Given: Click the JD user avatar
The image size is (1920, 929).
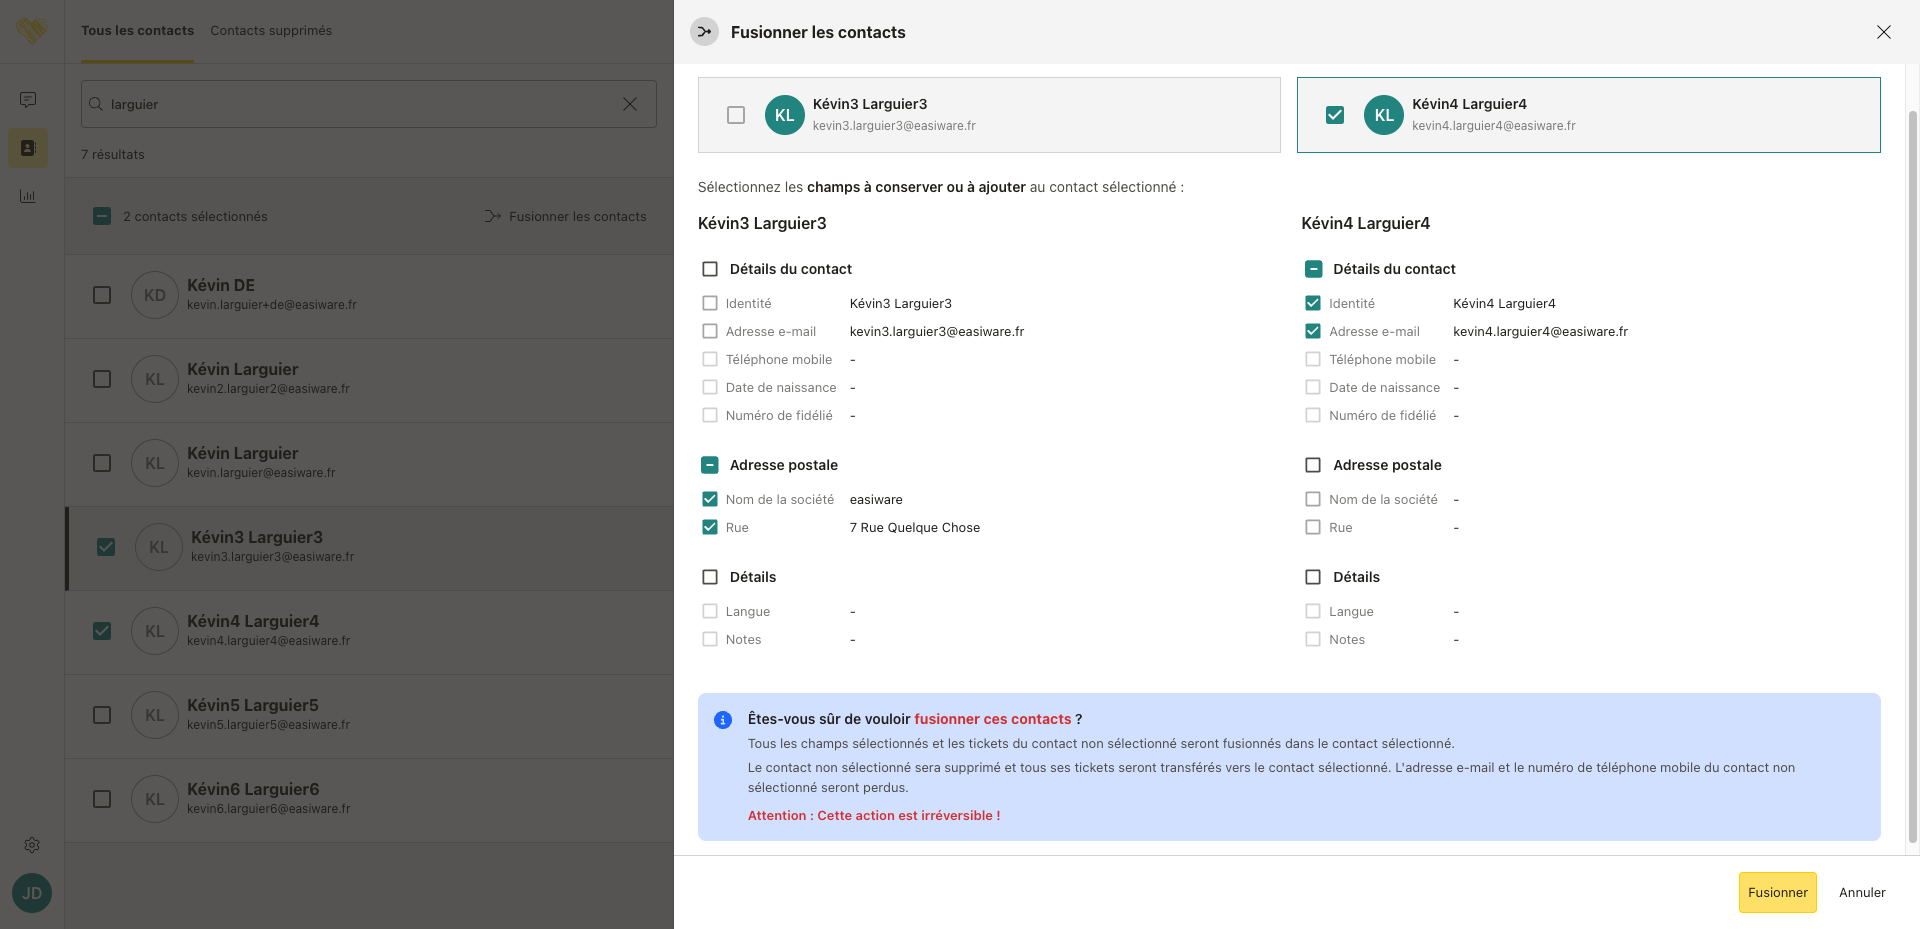Looking at the screenshot, I should 32,893.
